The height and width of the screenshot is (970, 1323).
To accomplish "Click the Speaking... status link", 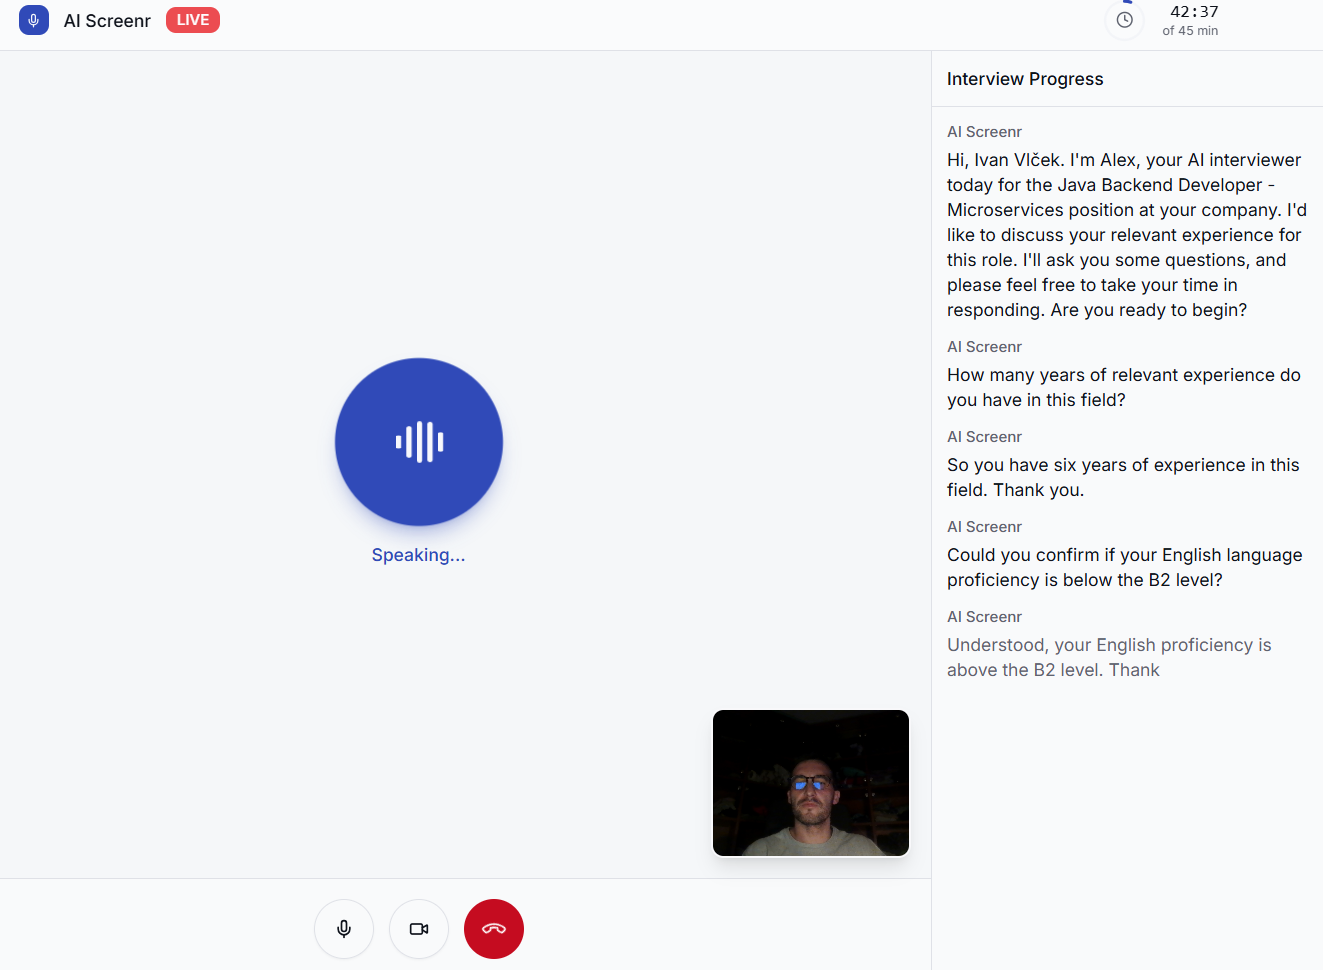I will (418, 554).
